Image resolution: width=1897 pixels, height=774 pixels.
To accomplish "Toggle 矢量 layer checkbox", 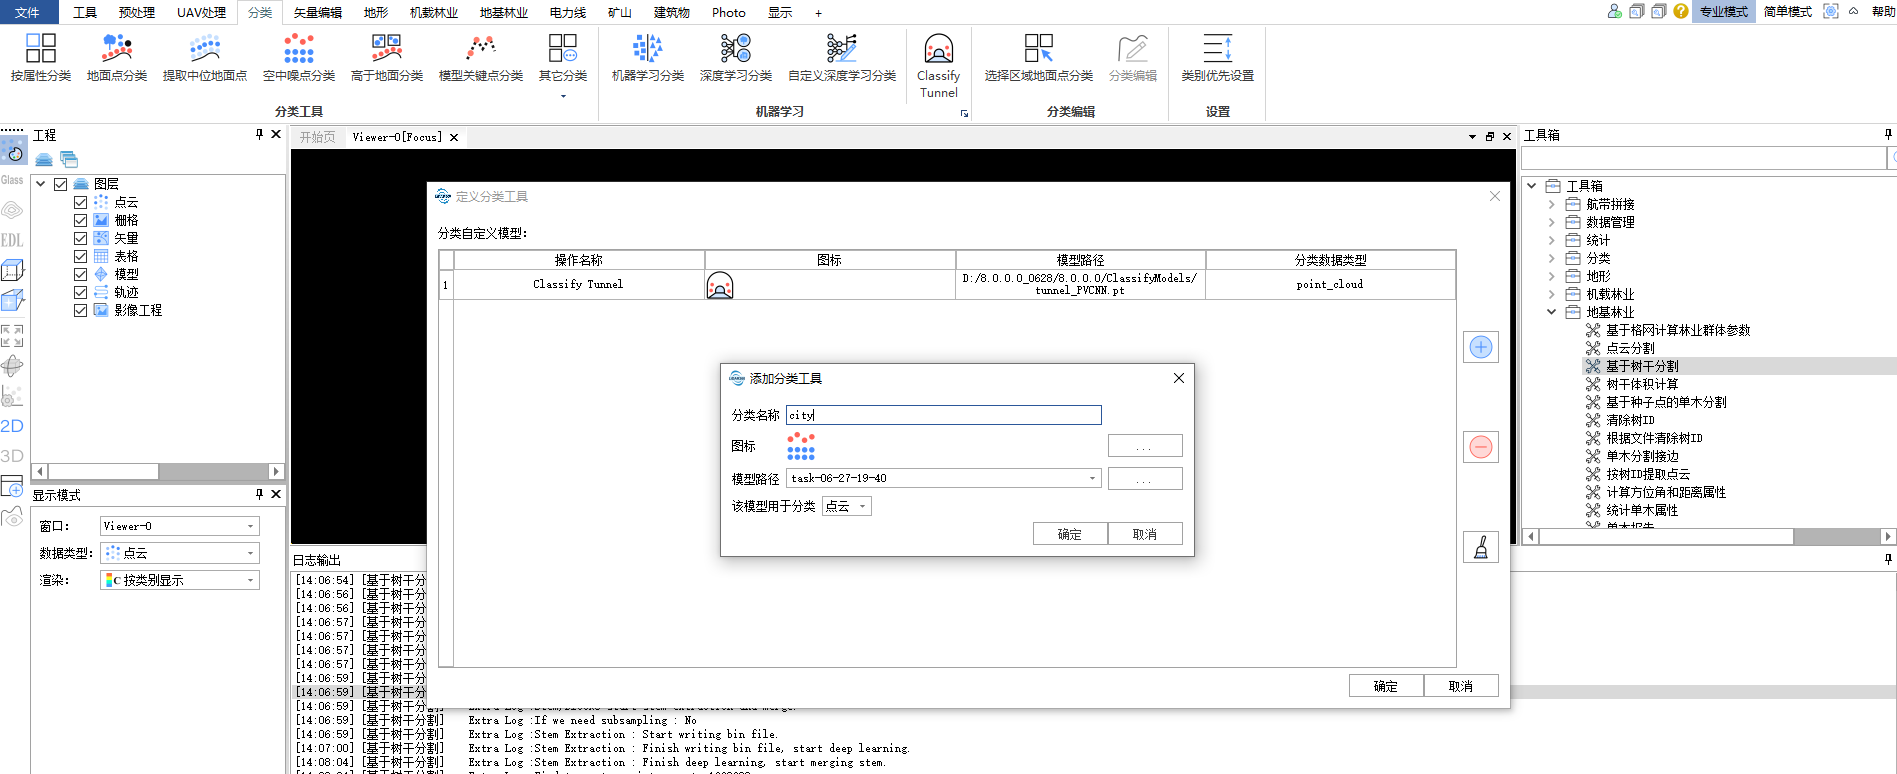I will (81, 238).
